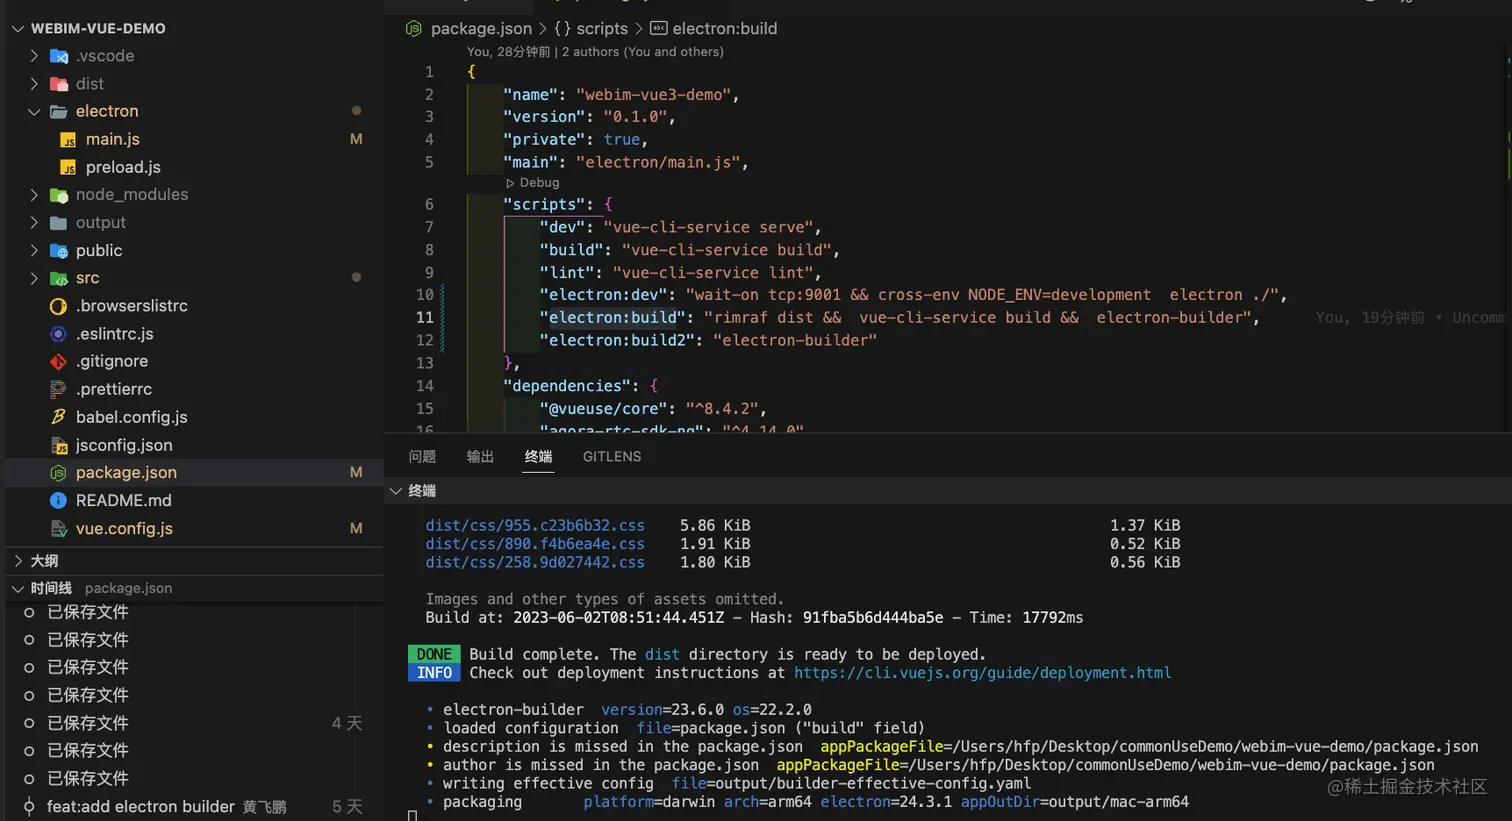Click the blue dist link in Build complete message

pyautogui.click(x=662, y=655)
